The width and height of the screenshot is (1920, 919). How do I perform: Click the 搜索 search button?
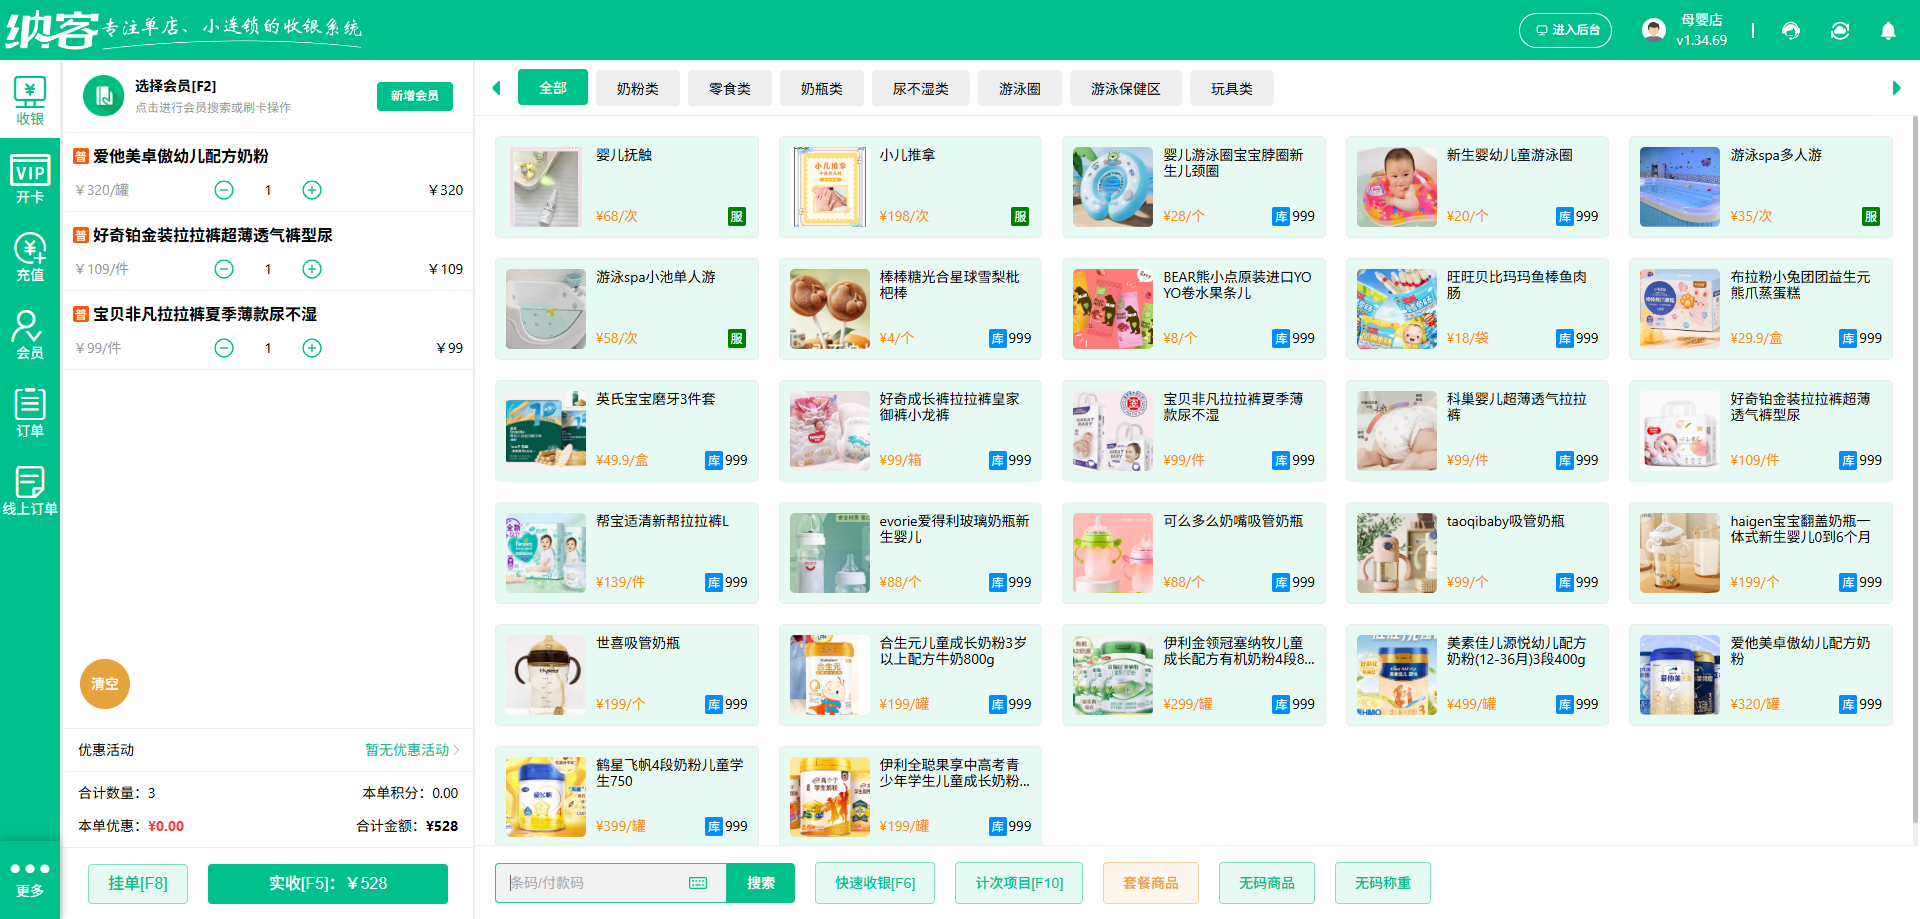[761, 883]
